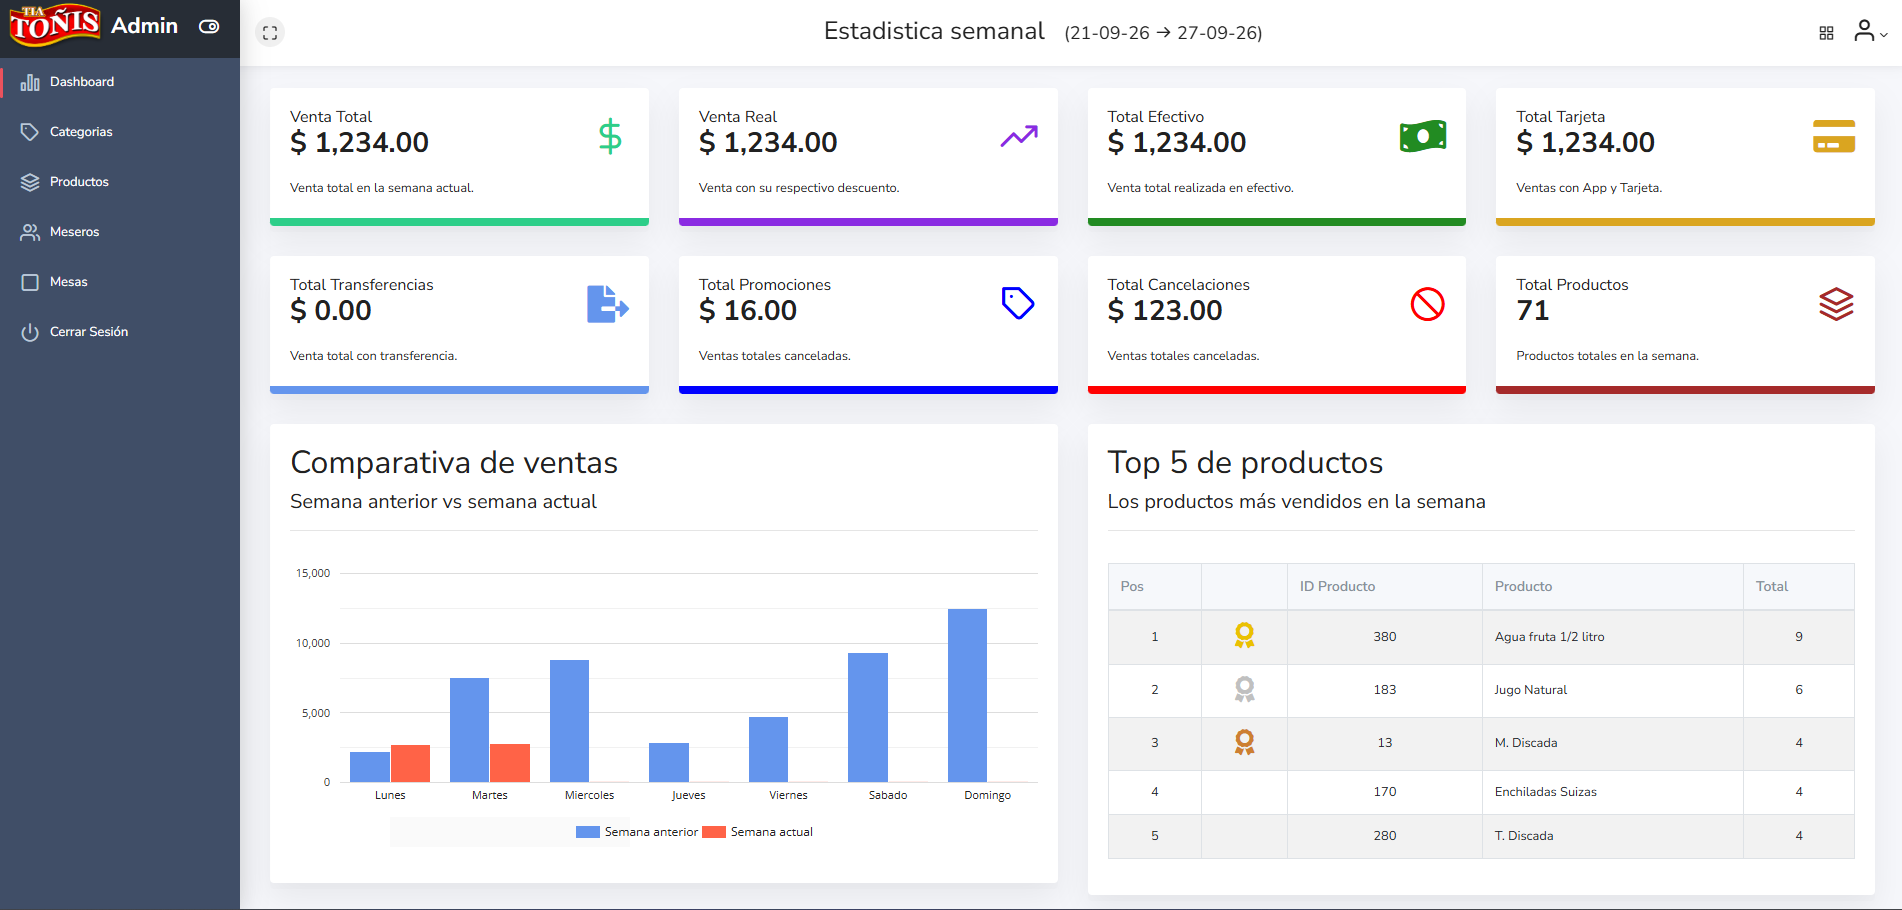The width and height of the screenshot is (1902, 910).
Task: Click the Estadistica semanal title
Action: coord(934,31)
